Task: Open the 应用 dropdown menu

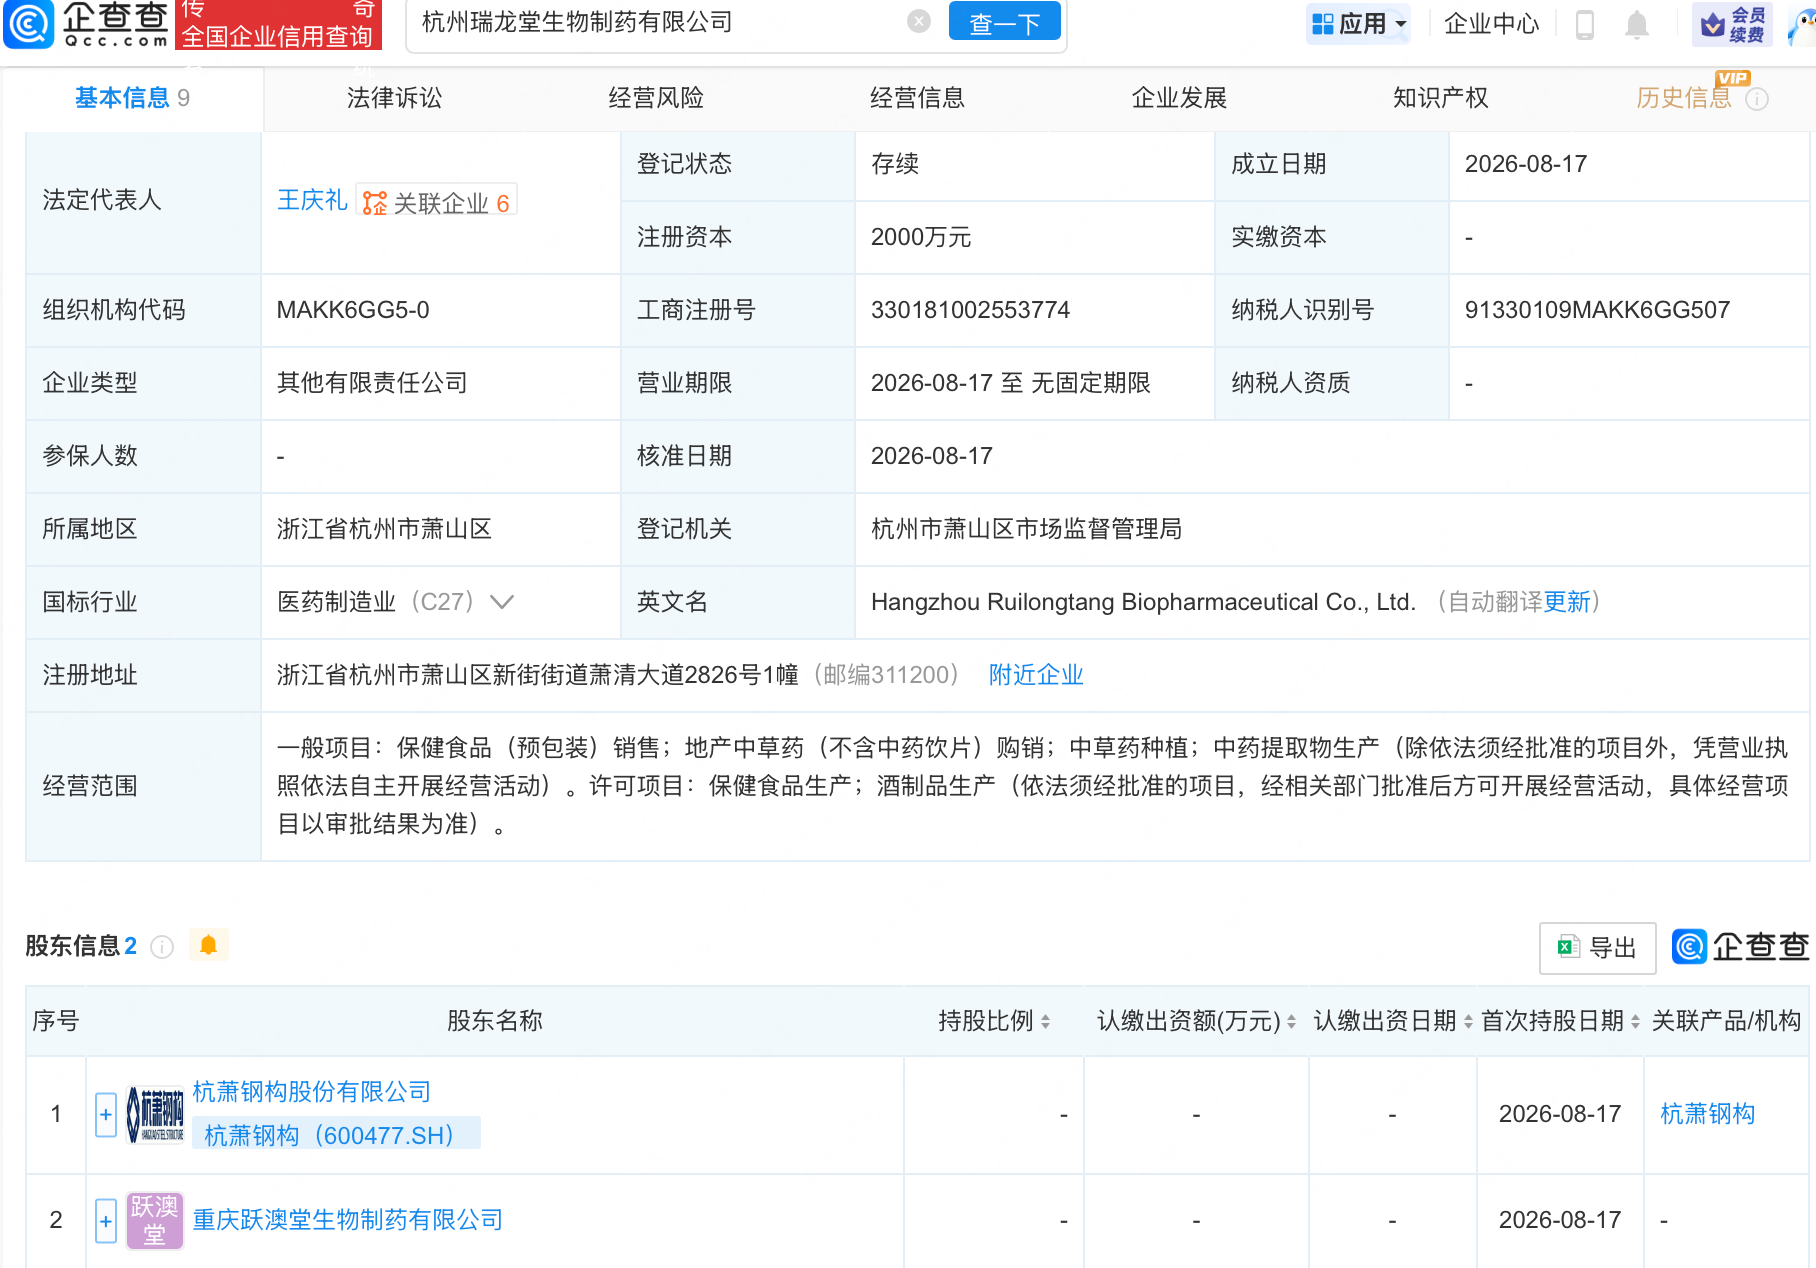Action: (1358, 23)
